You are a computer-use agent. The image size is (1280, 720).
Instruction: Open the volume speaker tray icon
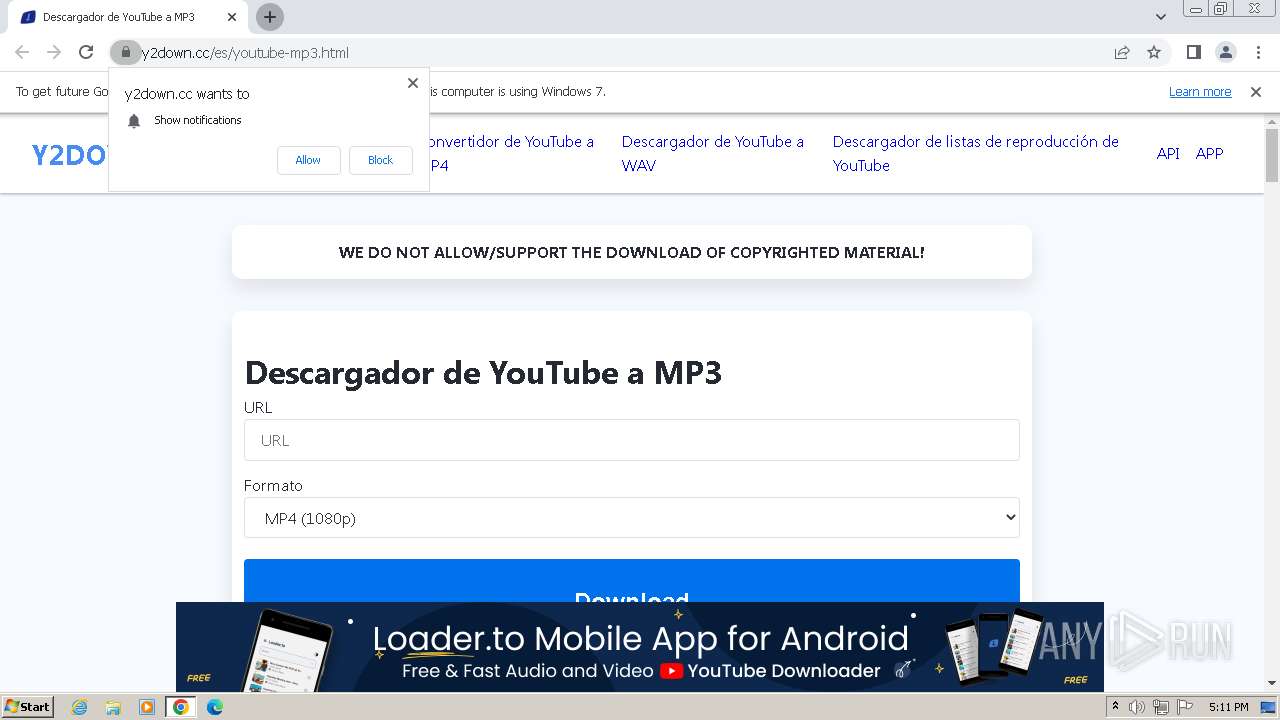[x=1137, y=707]
